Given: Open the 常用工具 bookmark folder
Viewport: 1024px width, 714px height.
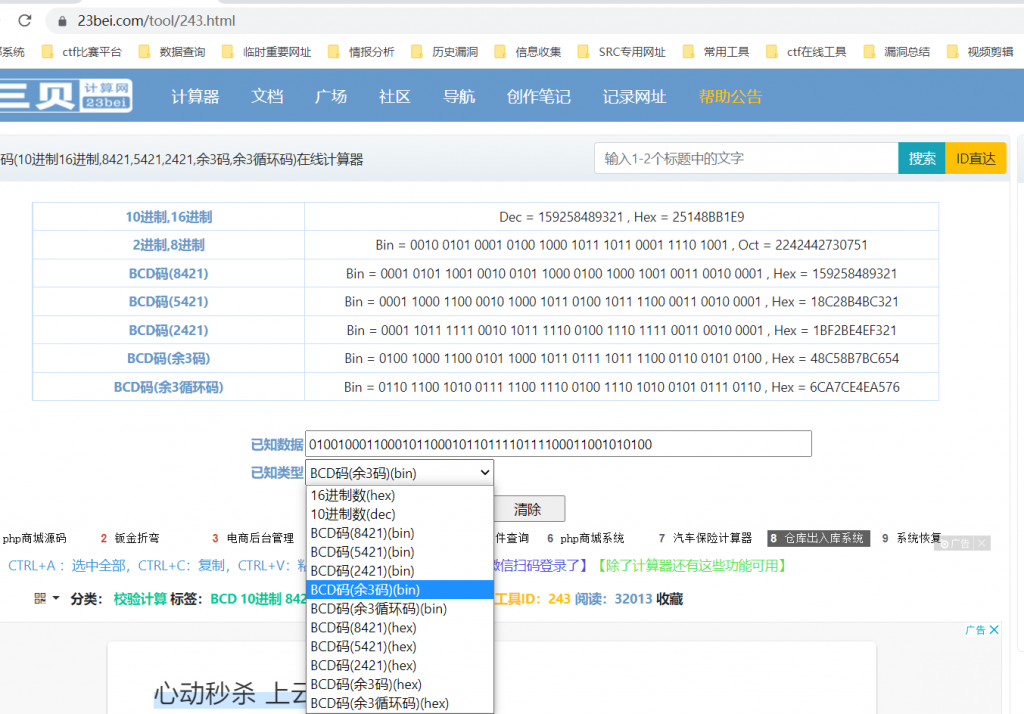Looking at the screenshot, I should tap(716, 52).
